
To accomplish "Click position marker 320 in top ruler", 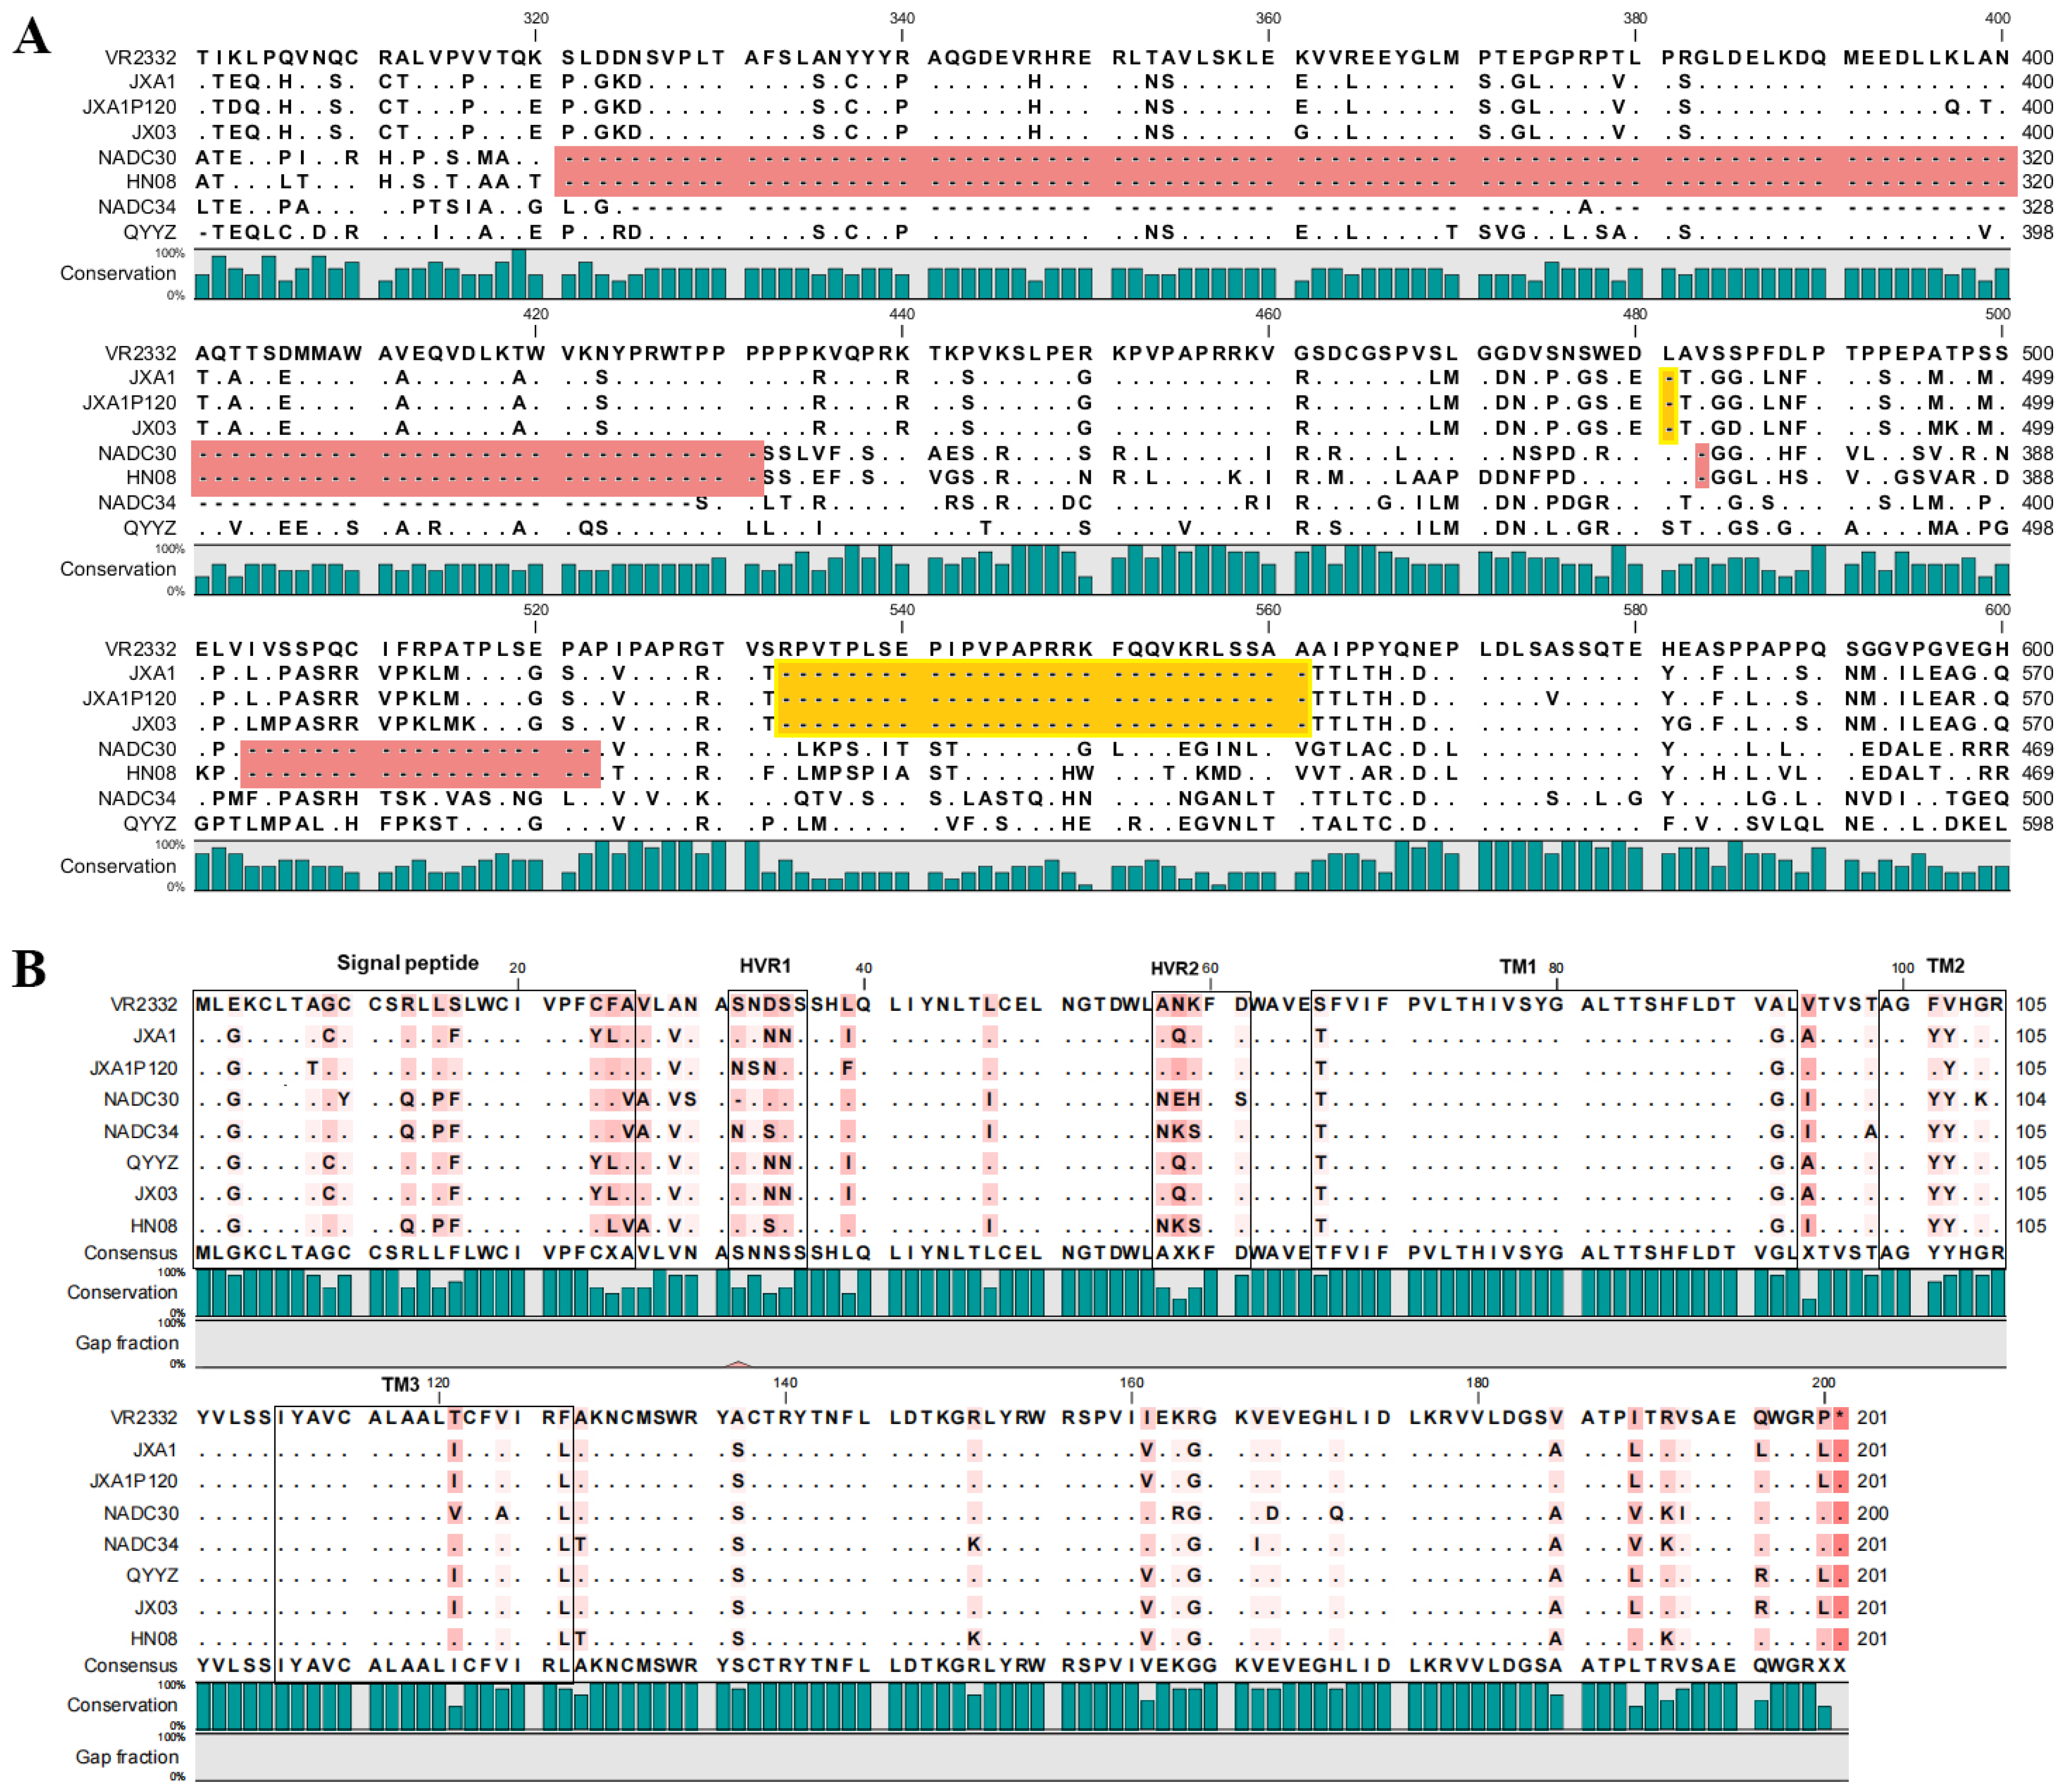I will click(535, 18).
